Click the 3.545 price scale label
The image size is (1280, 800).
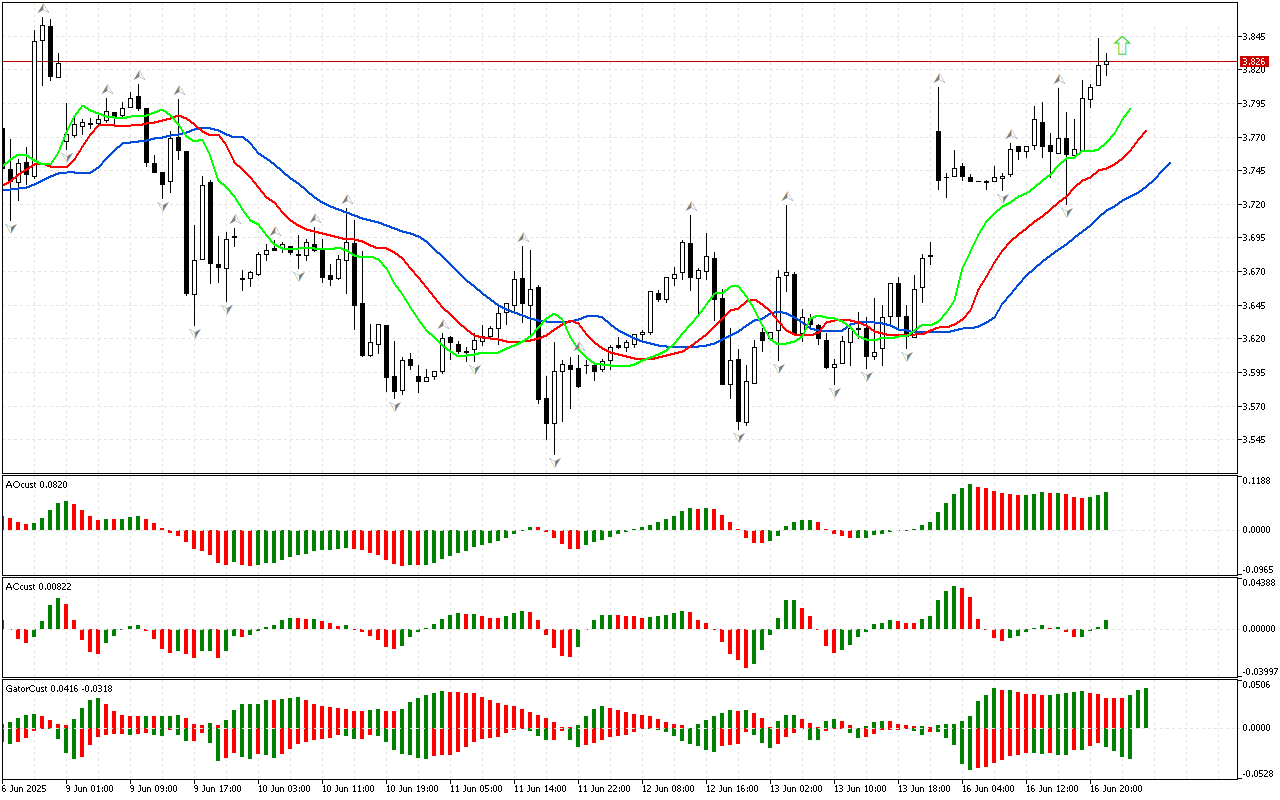(x=1253, y=440)
